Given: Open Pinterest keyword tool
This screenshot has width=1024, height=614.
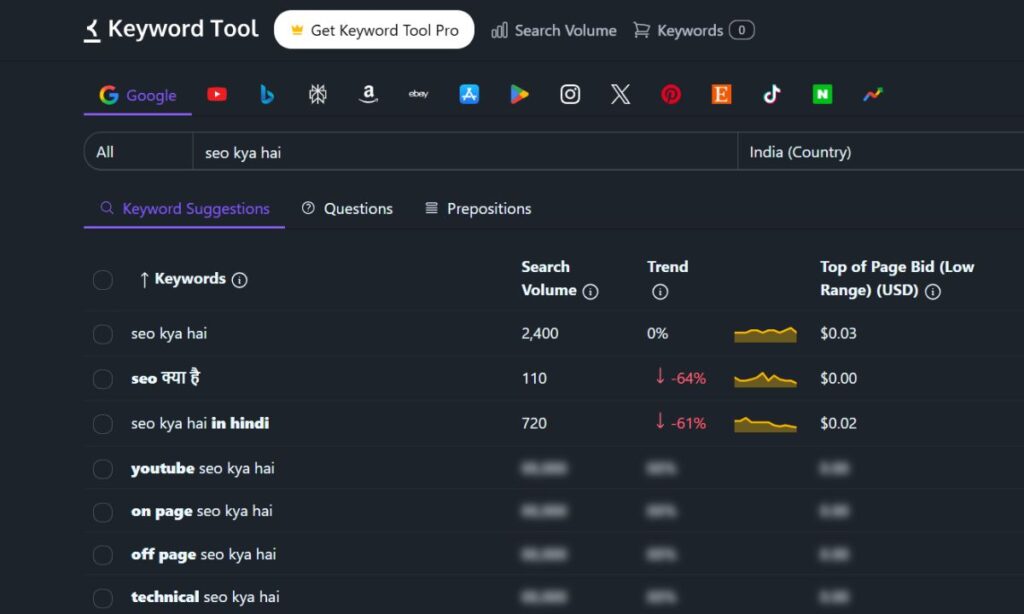Looking at the screenshot, I should (671, 93).
